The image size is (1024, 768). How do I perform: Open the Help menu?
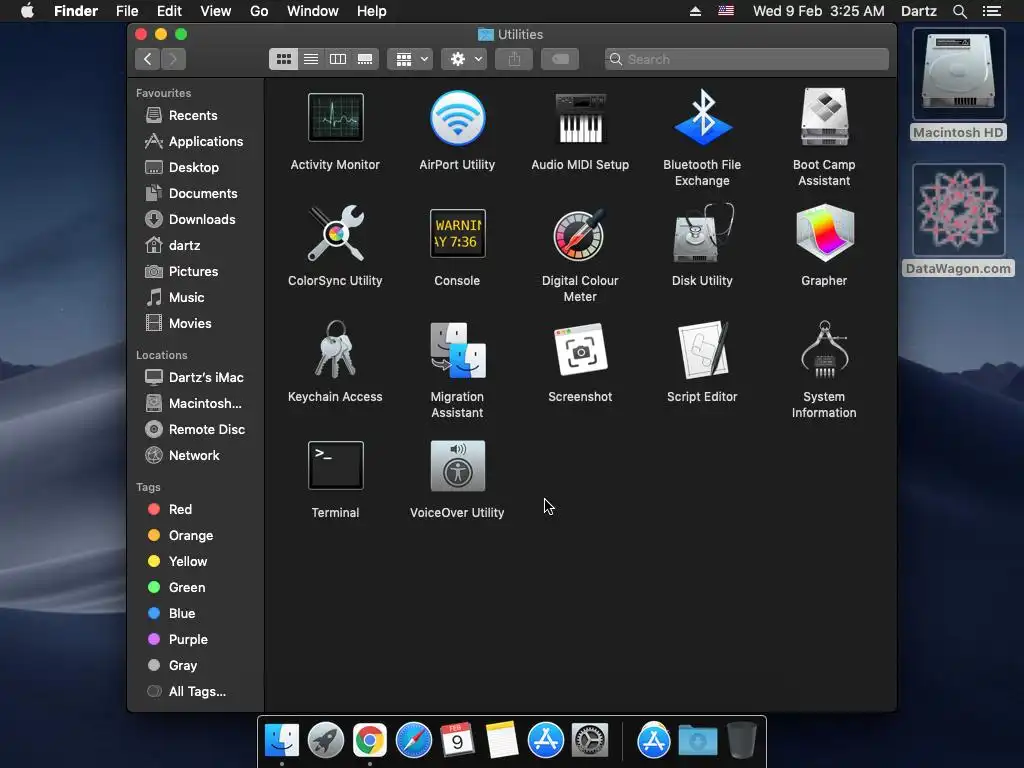(x=372, y=11)
